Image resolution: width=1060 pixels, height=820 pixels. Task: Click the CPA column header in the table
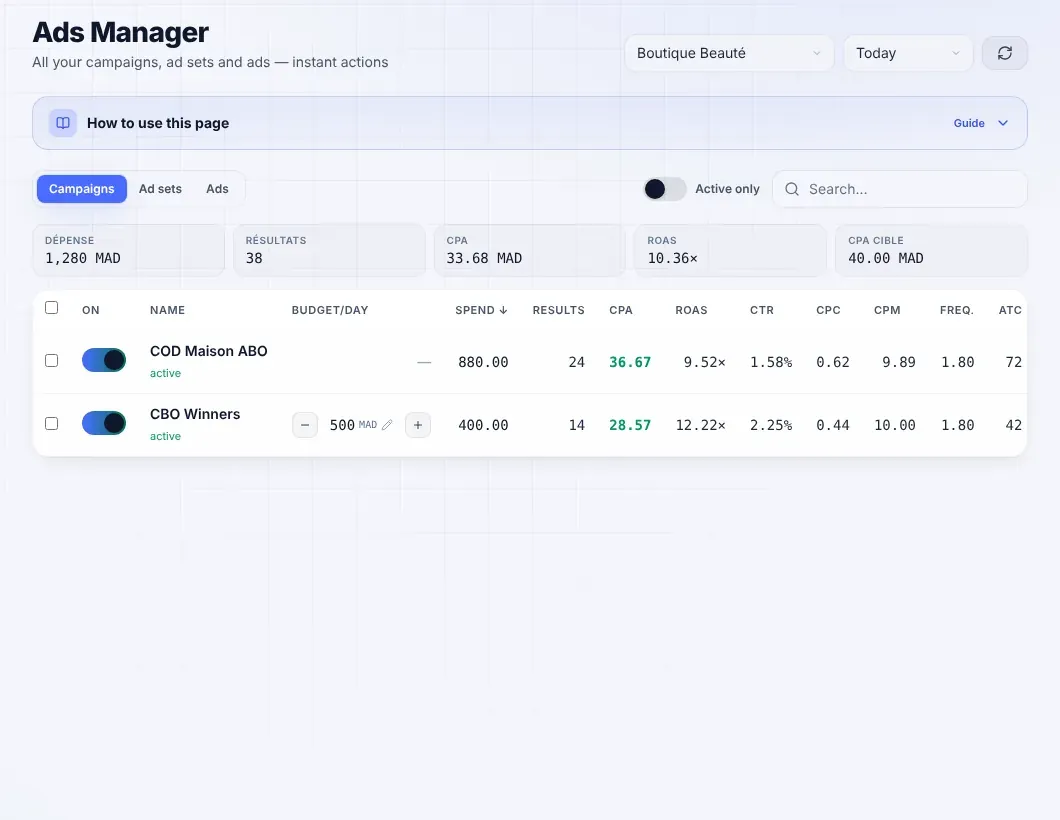click(621, 310)
